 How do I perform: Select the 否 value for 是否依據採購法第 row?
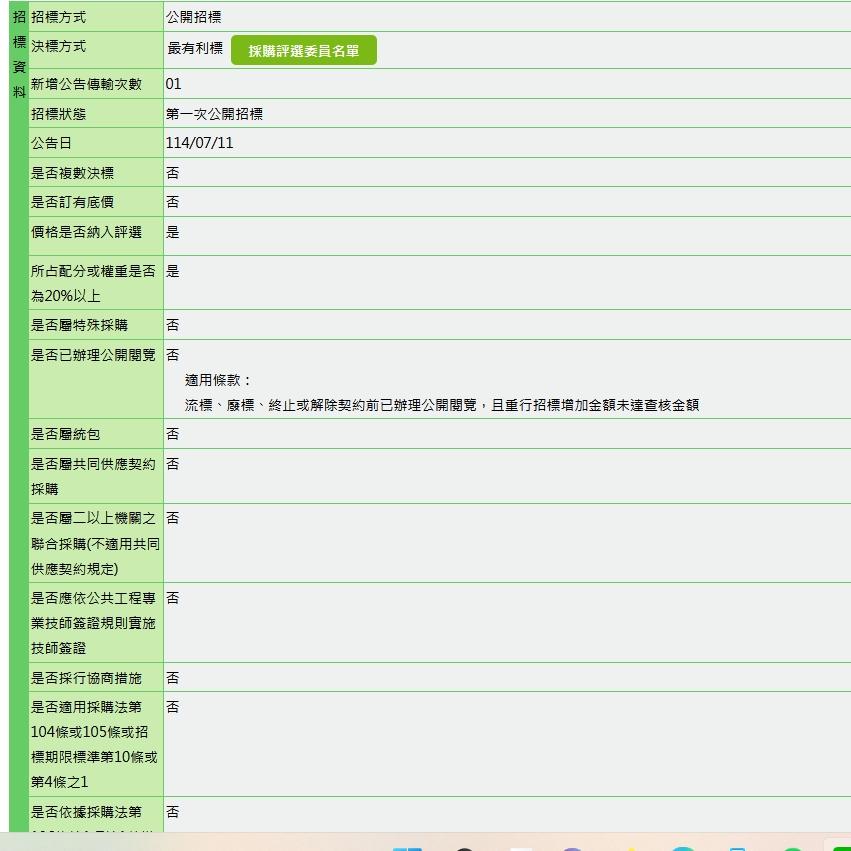coord(173,812)
